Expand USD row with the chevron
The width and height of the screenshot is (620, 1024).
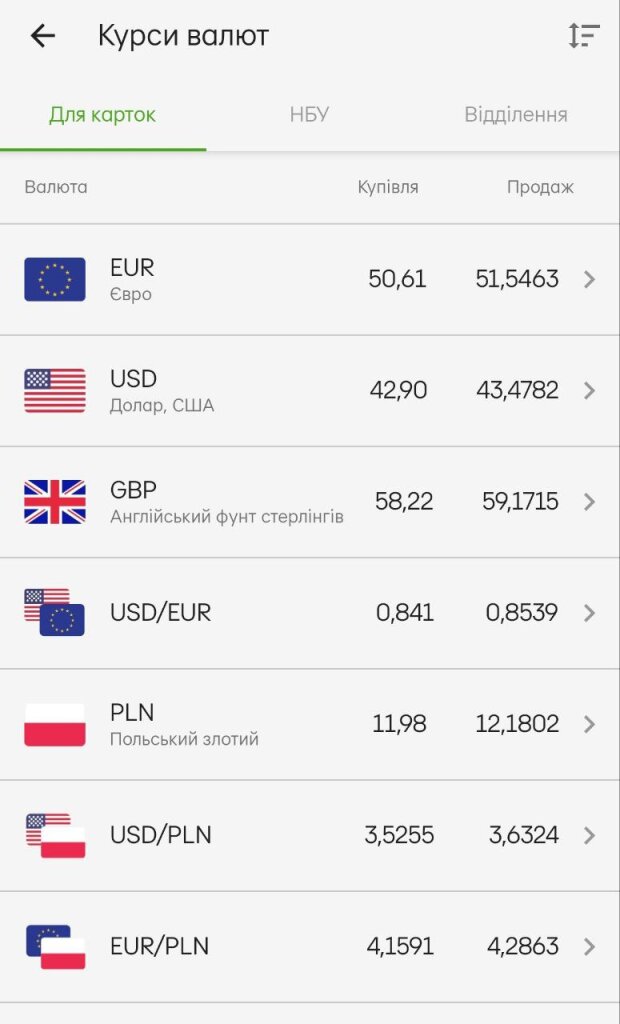tap(589, 390)
